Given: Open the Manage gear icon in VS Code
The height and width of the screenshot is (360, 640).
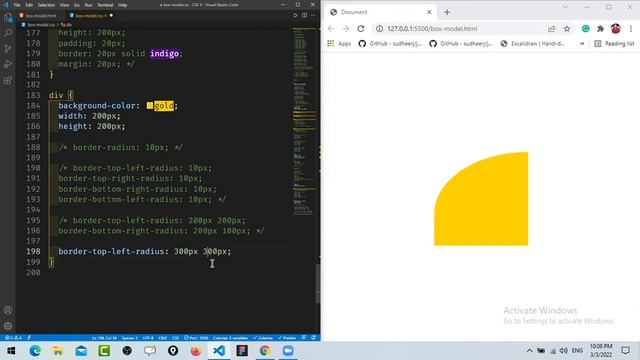Looking at the screenshot, I should [x=8, y=326].
